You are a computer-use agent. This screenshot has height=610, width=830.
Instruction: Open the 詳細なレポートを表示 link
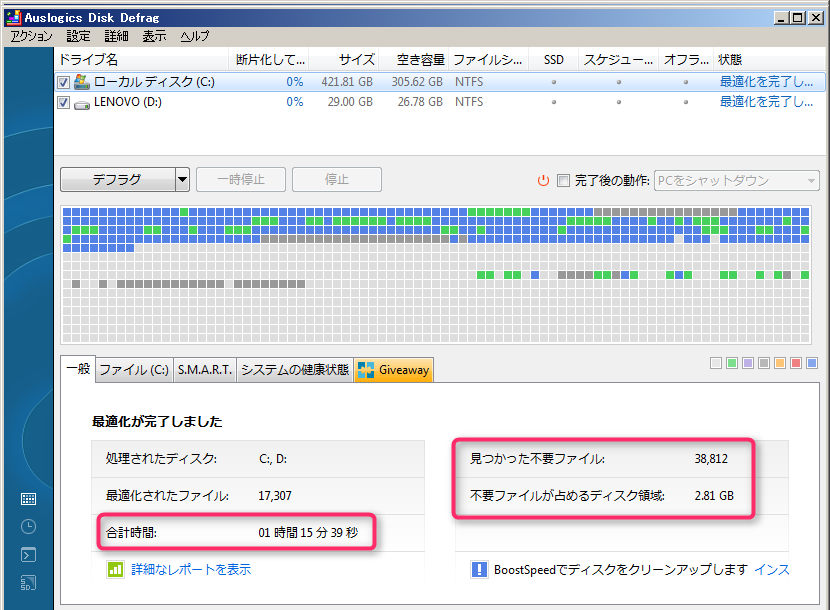[x=191, y=570]
